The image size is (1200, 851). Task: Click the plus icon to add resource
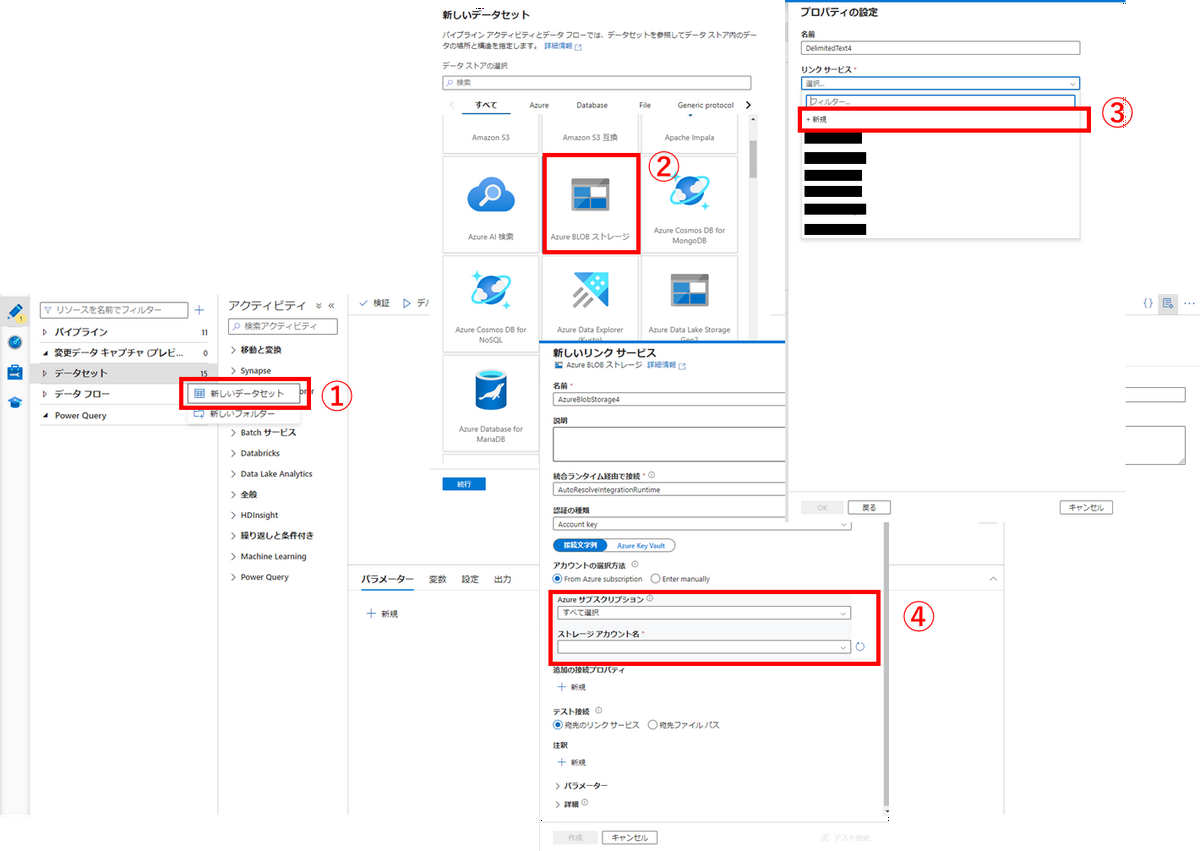199,310
